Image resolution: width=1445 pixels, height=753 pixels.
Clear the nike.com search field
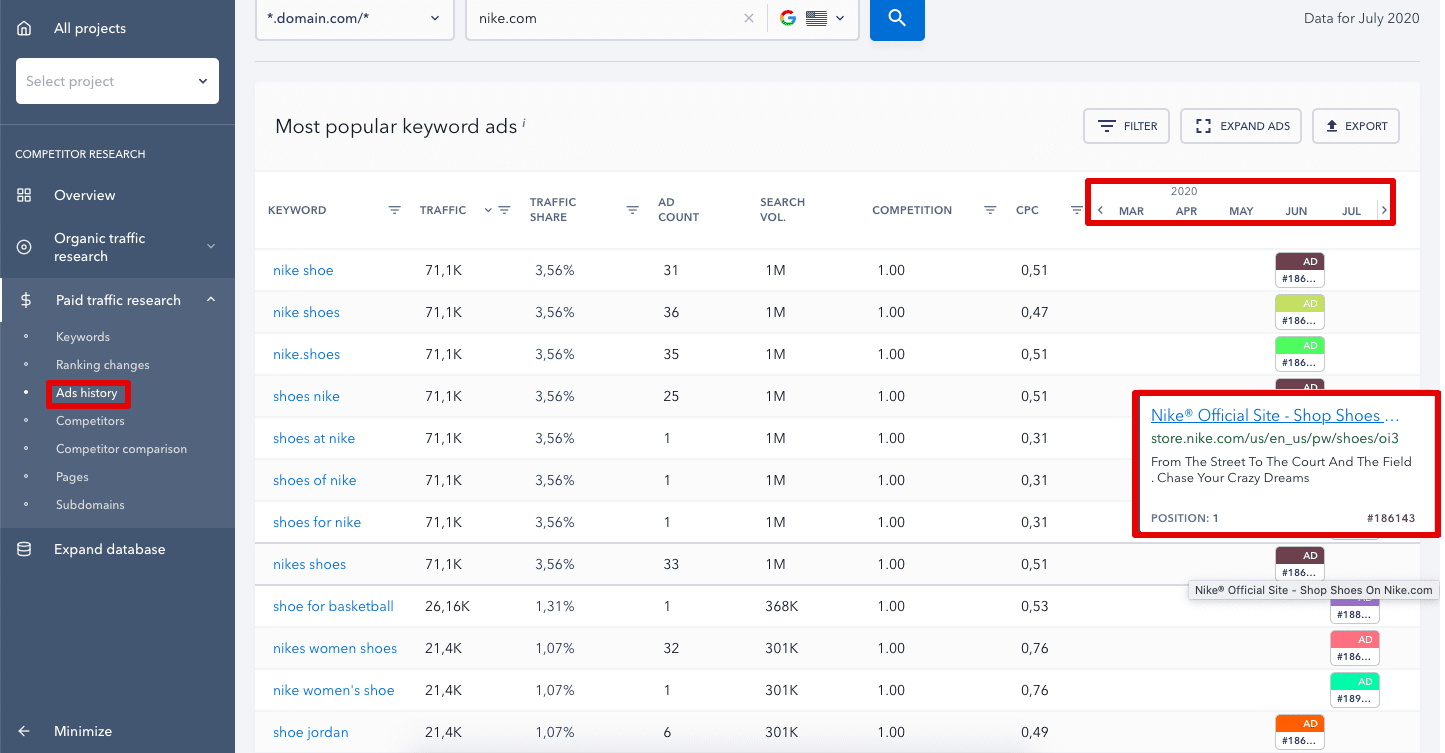(749, 18)
